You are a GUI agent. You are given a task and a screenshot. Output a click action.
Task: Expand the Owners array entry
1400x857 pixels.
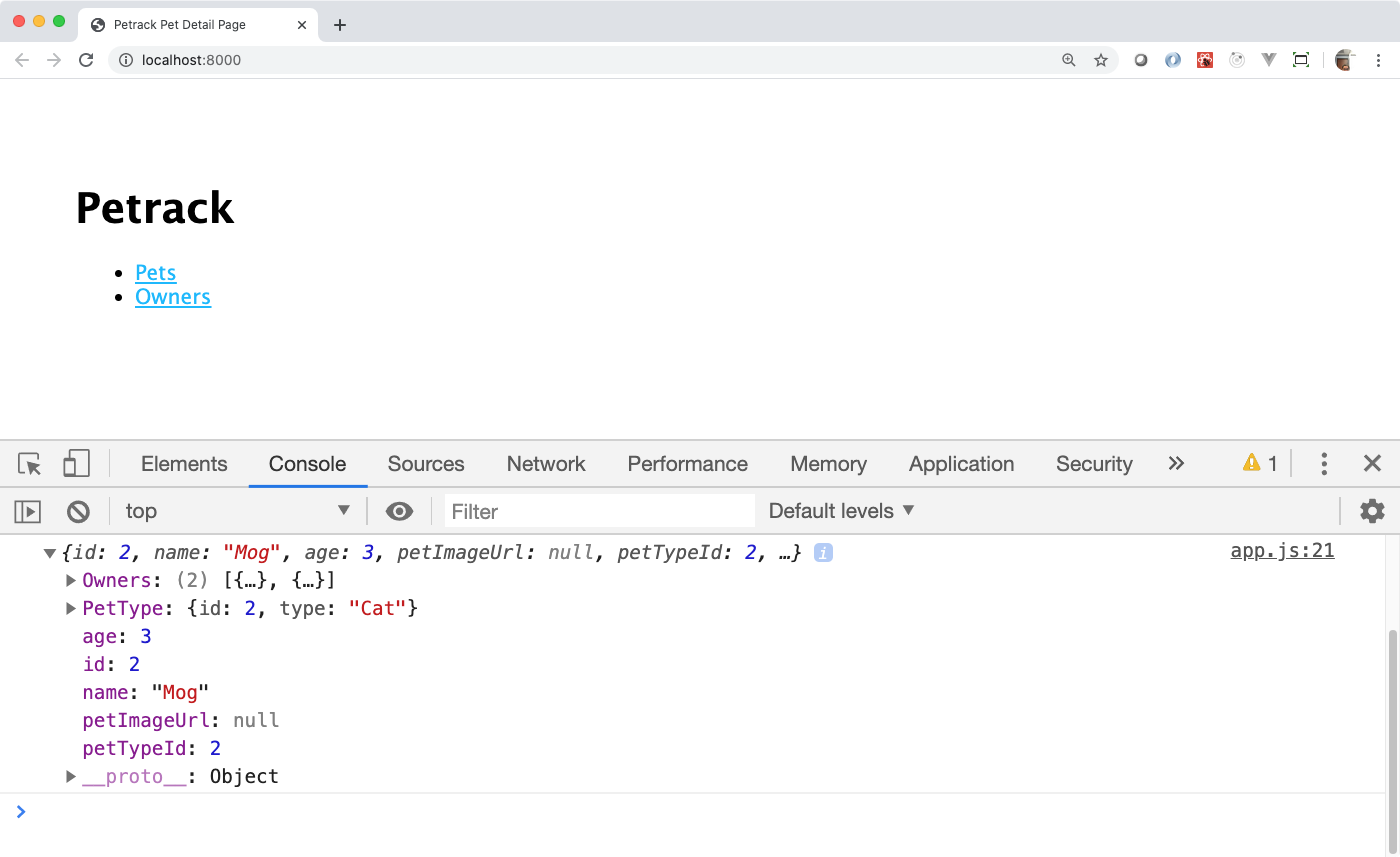[71, 580]
